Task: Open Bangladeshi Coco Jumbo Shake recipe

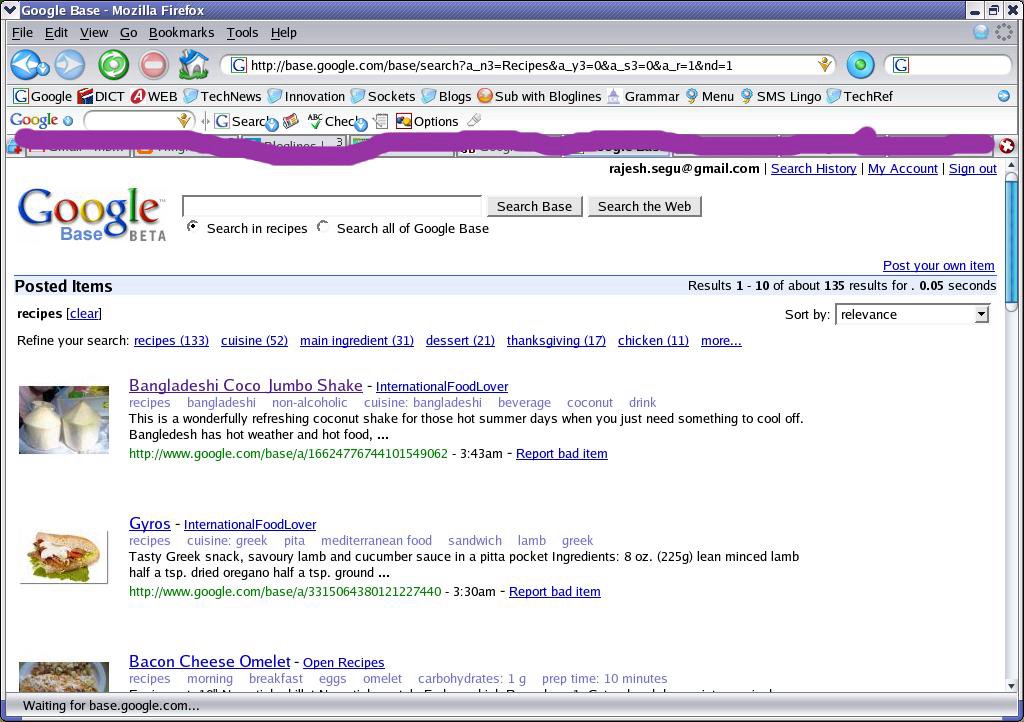Action: point(246,385)
